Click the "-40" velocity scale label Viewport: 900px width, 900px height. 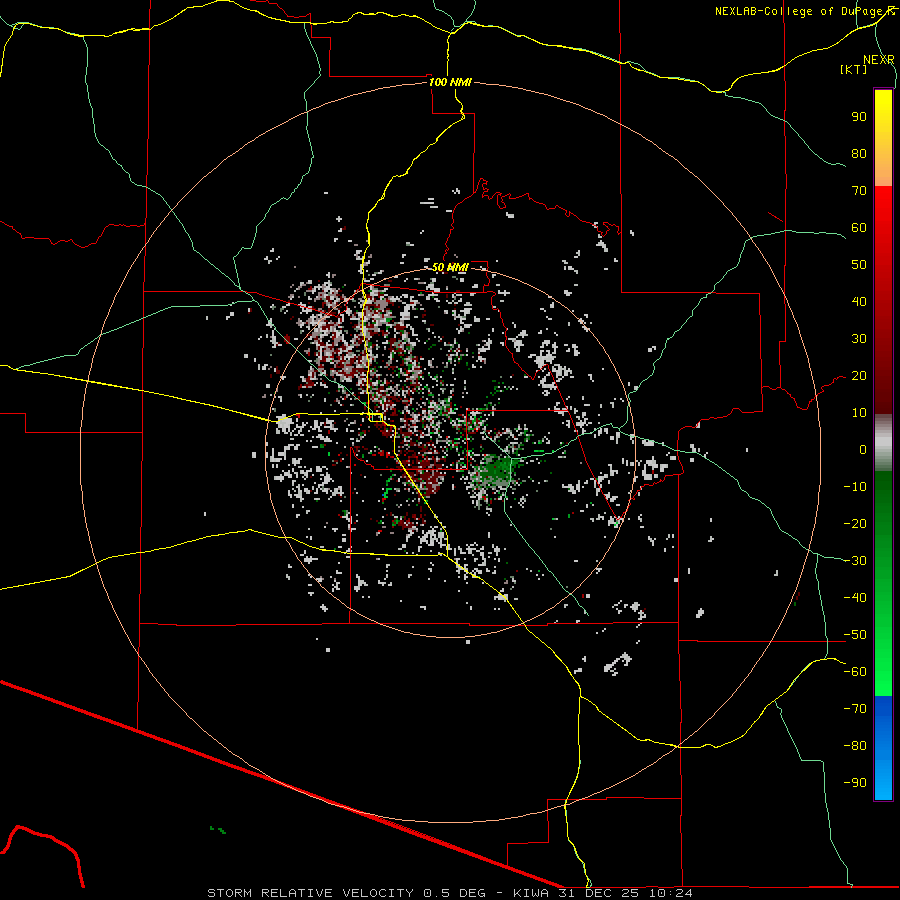point(855,598)
